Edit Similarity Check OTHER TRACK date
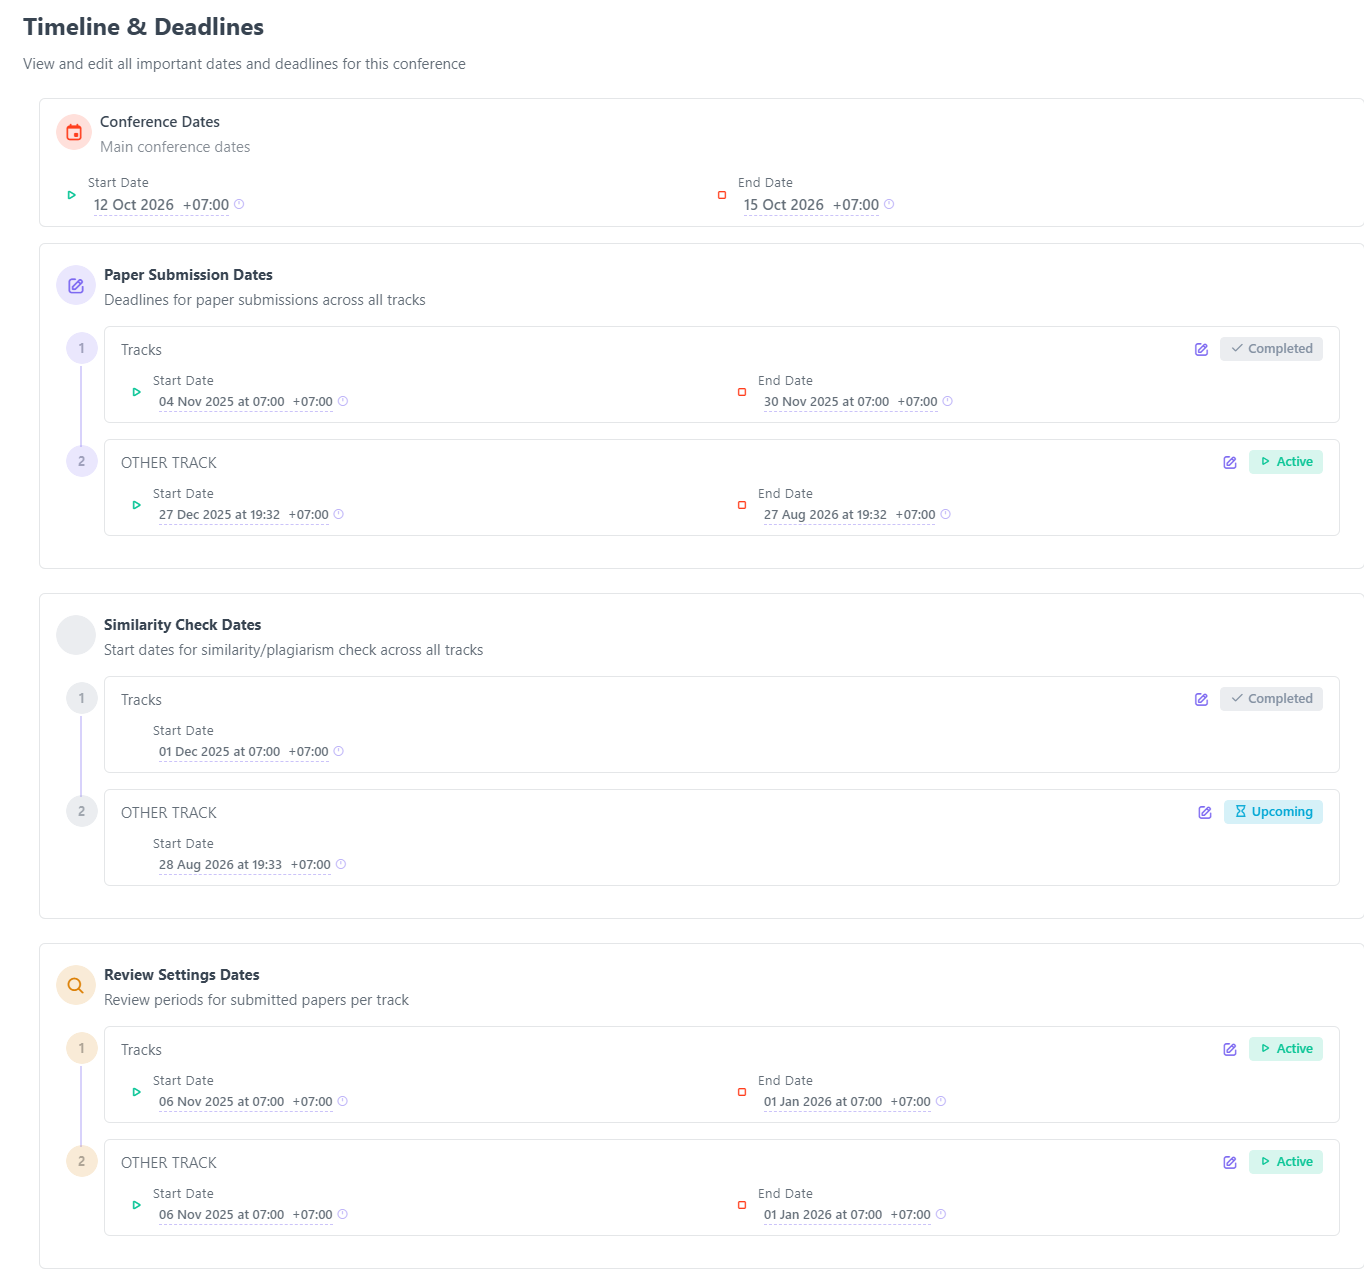Image resolution: width=1364 pixels, height=1275 pixels. point(1205,812)
